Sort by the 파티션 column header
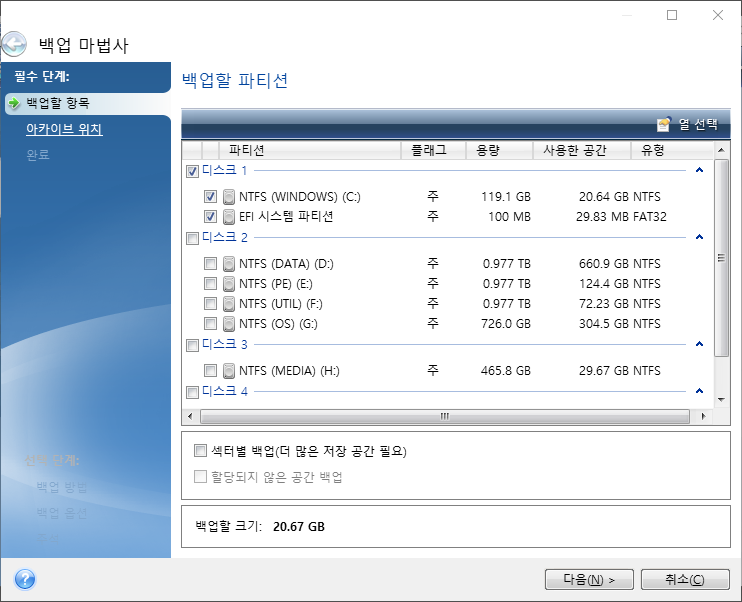 (310, 150)
